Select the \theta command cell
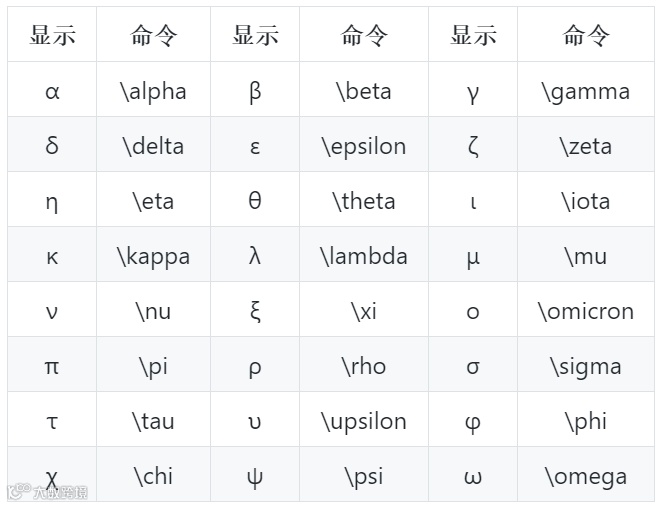This screenshot has height=506, width=658. point(364,199)
